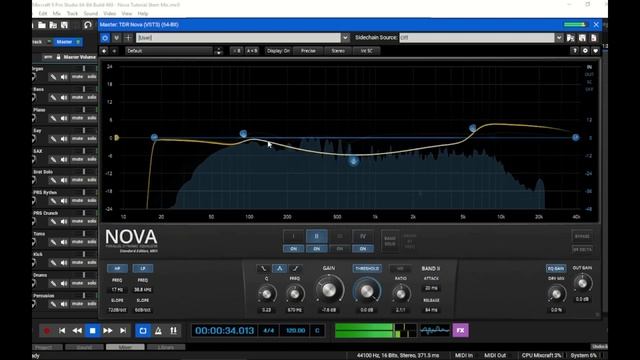Image resolution: width=640 pixels, height=360 pixels.
Task: Open the Help menu
Action: point(142,13)
